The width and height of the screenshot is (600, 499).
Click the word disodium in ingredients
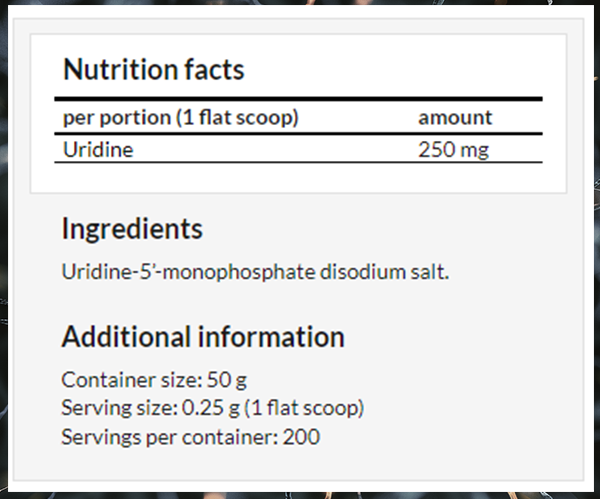click(363, 272)
